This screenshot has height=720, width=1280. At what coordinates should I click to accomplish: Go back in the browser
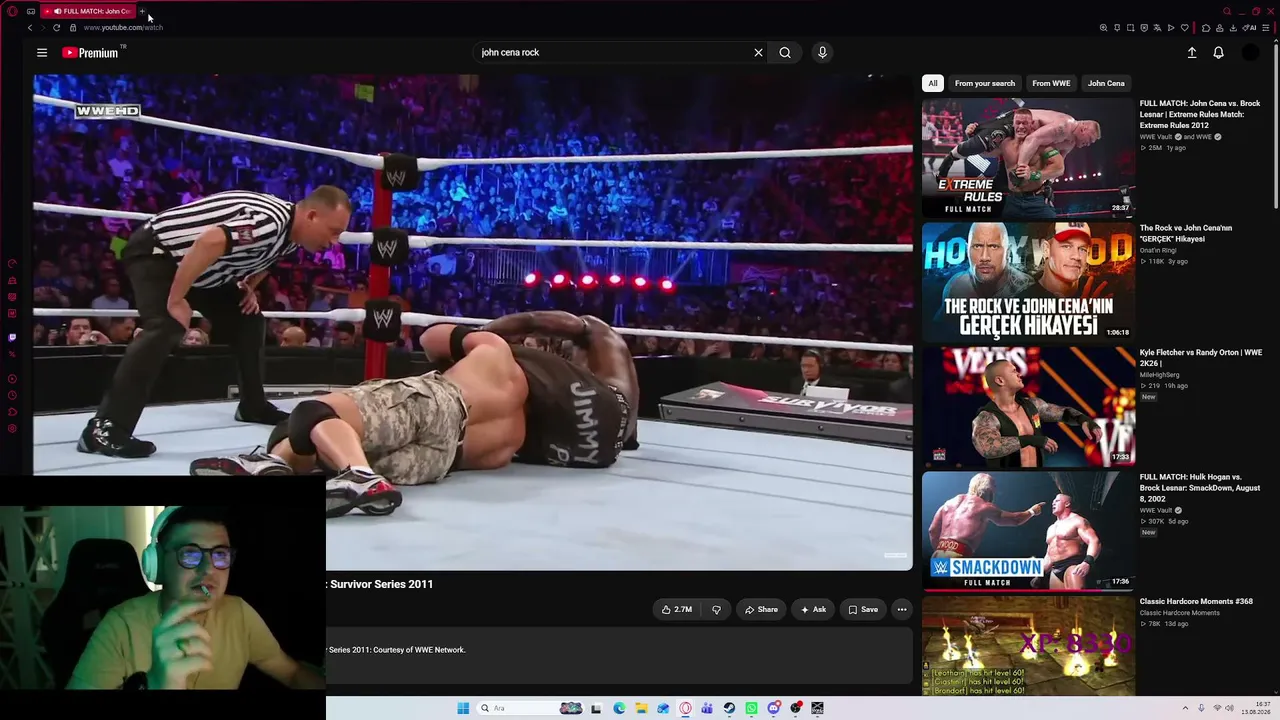point(30,28)
